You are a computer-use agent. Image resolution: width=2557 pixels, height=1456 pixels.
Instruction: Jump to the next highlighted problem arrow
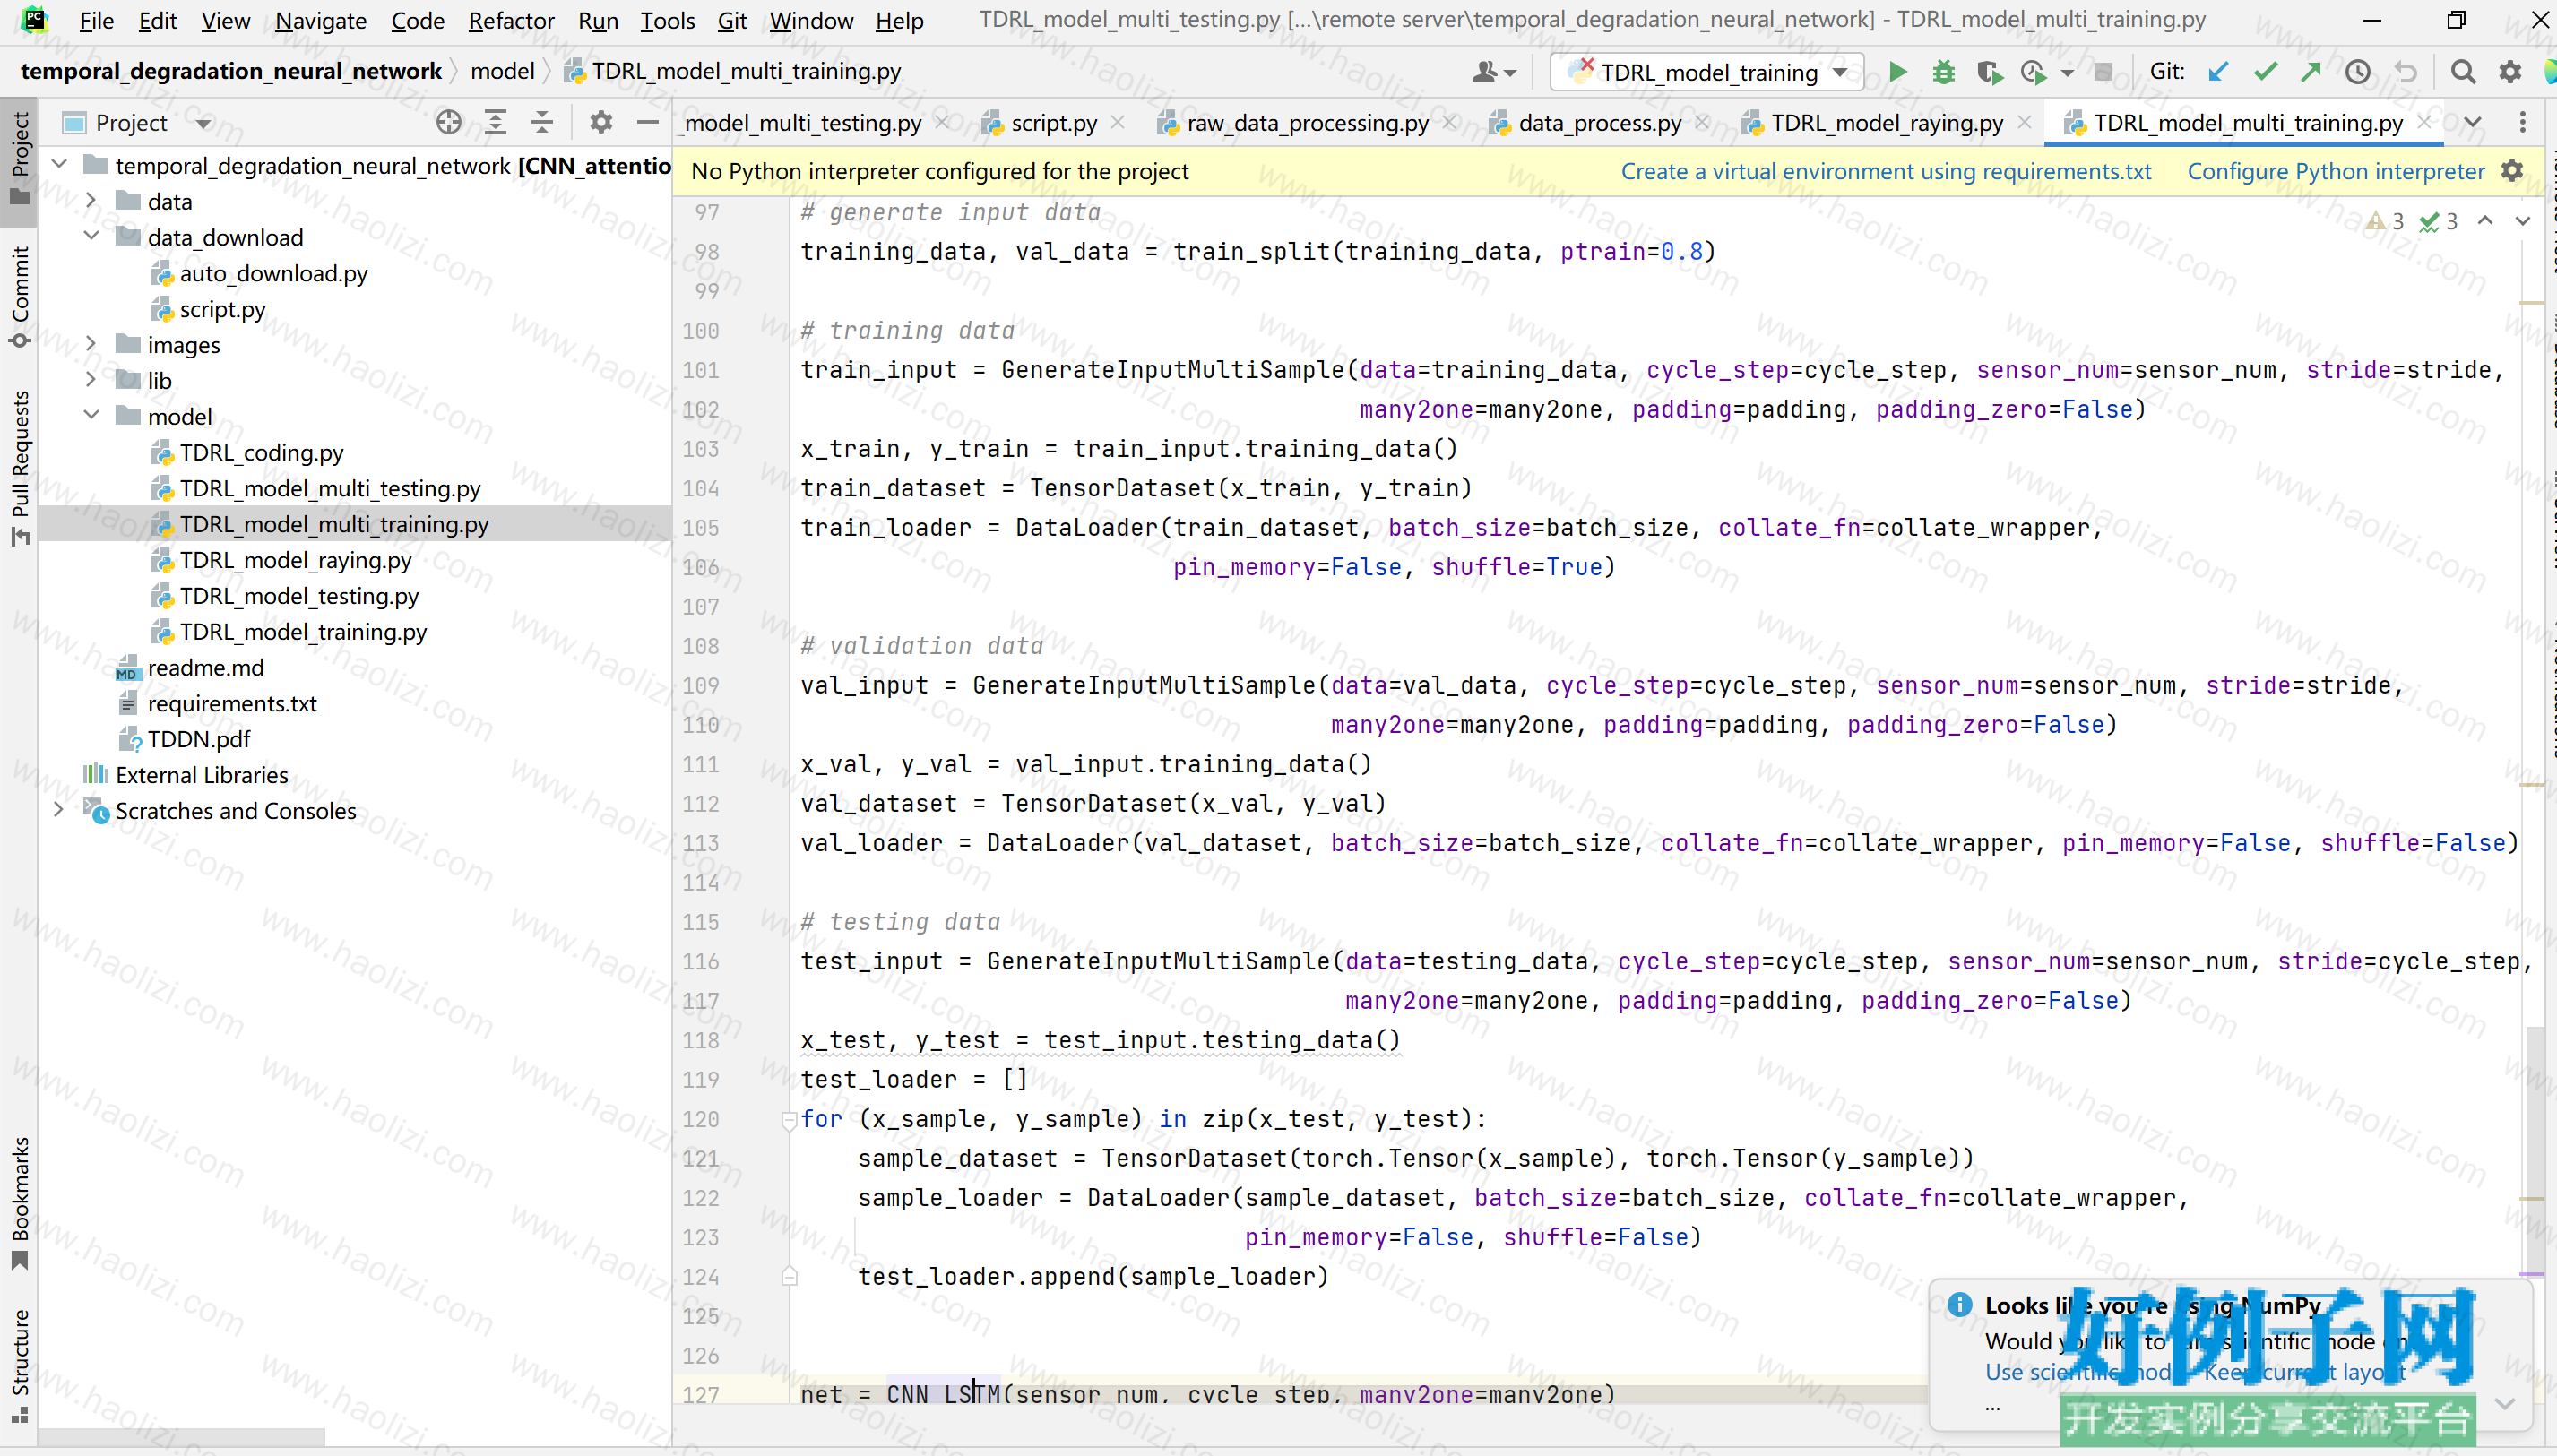[x=2522, y=221]
